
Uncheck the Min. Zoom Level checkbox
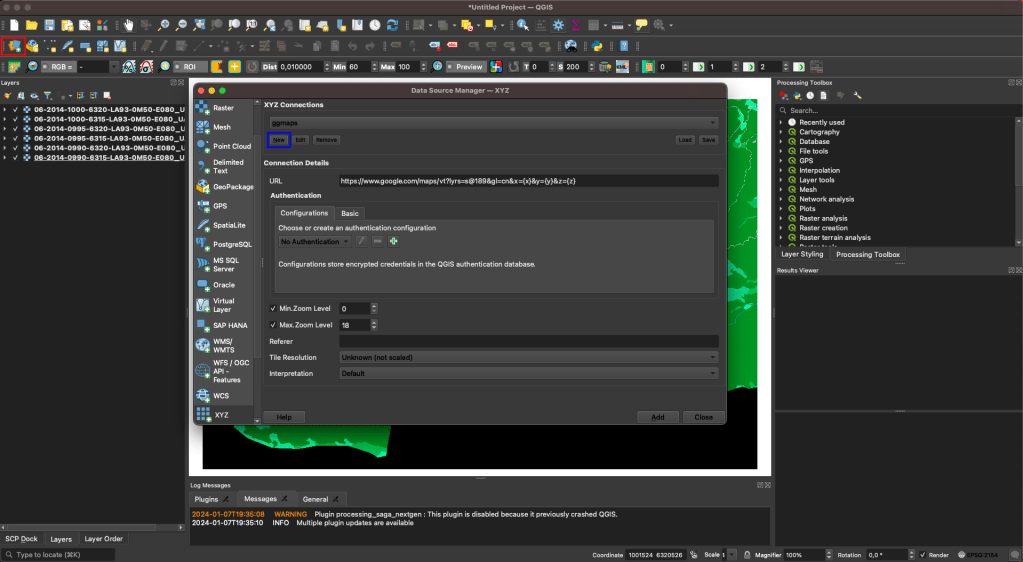[273, 309]
